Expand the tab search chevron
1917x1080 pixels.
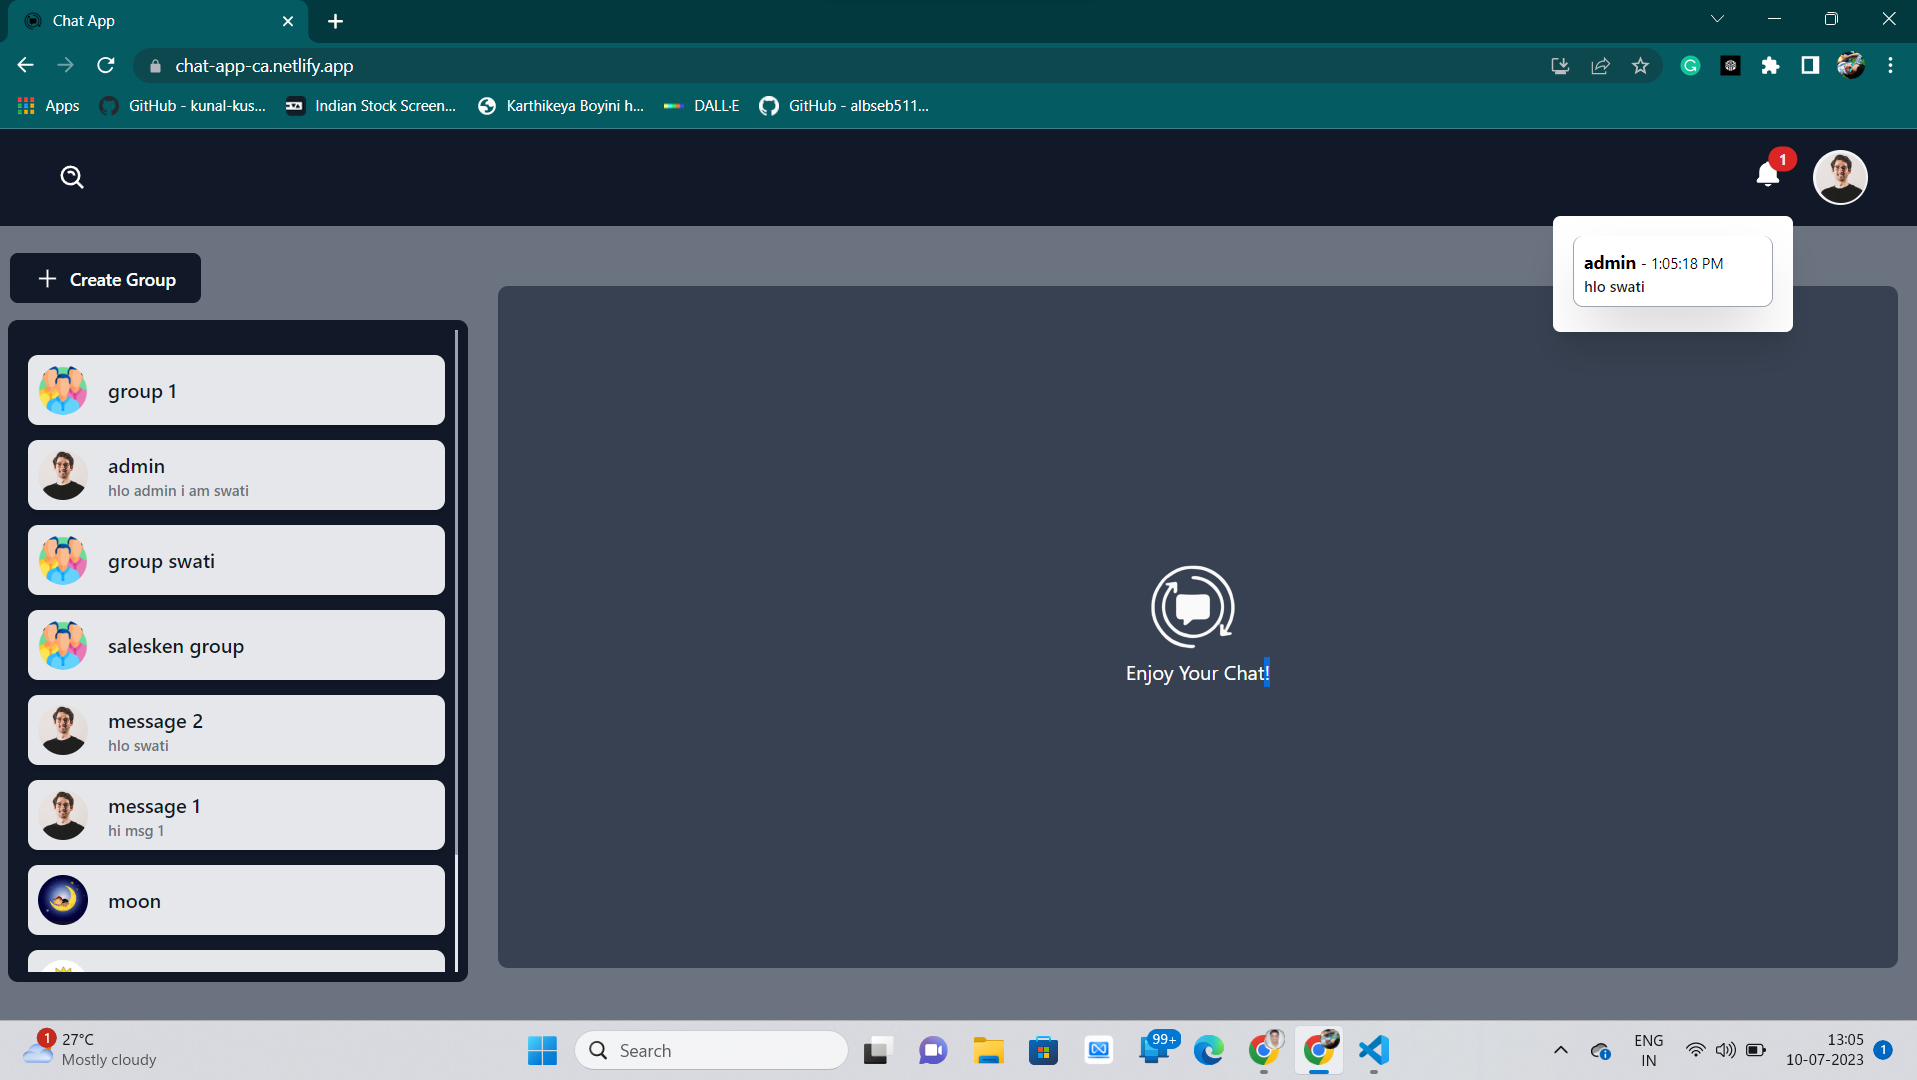1717,19
